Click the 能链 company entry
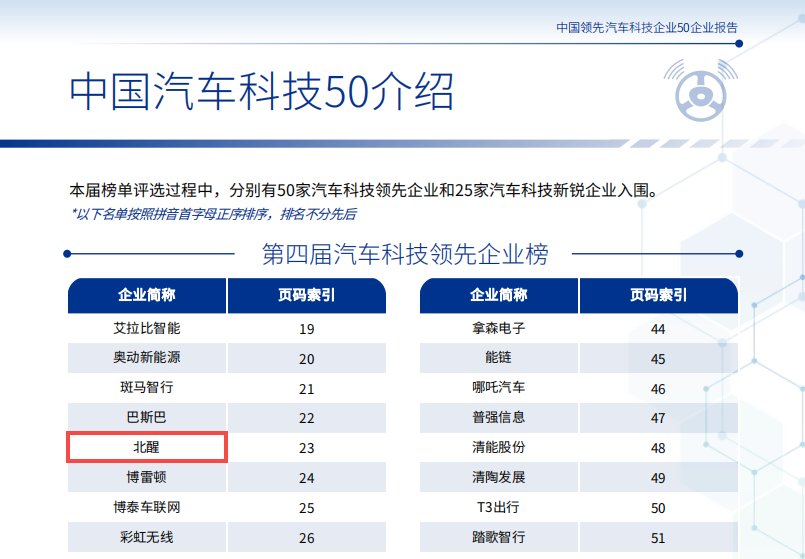The height and width of the screenshot is (559, 805). coord(498,358)
